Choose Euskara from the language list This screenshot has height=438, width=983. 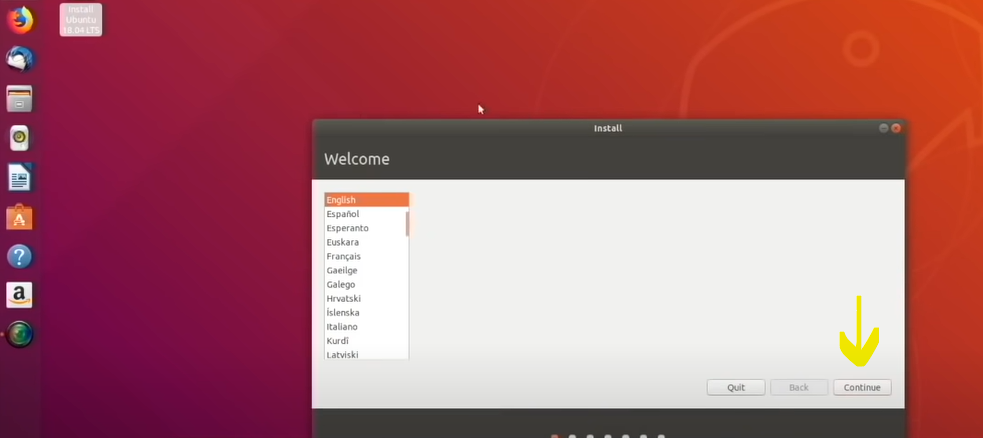pyautogui.click(x=367, y=242)
